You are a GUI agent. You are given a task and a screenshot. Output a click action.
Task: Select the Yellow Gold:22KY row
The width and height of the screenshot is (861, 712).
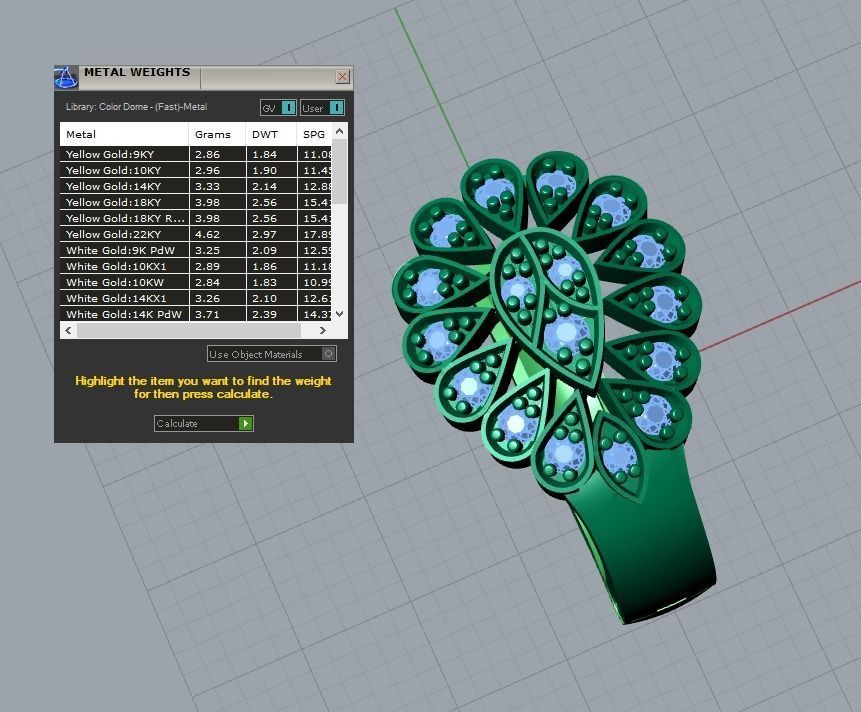point(195,234)
